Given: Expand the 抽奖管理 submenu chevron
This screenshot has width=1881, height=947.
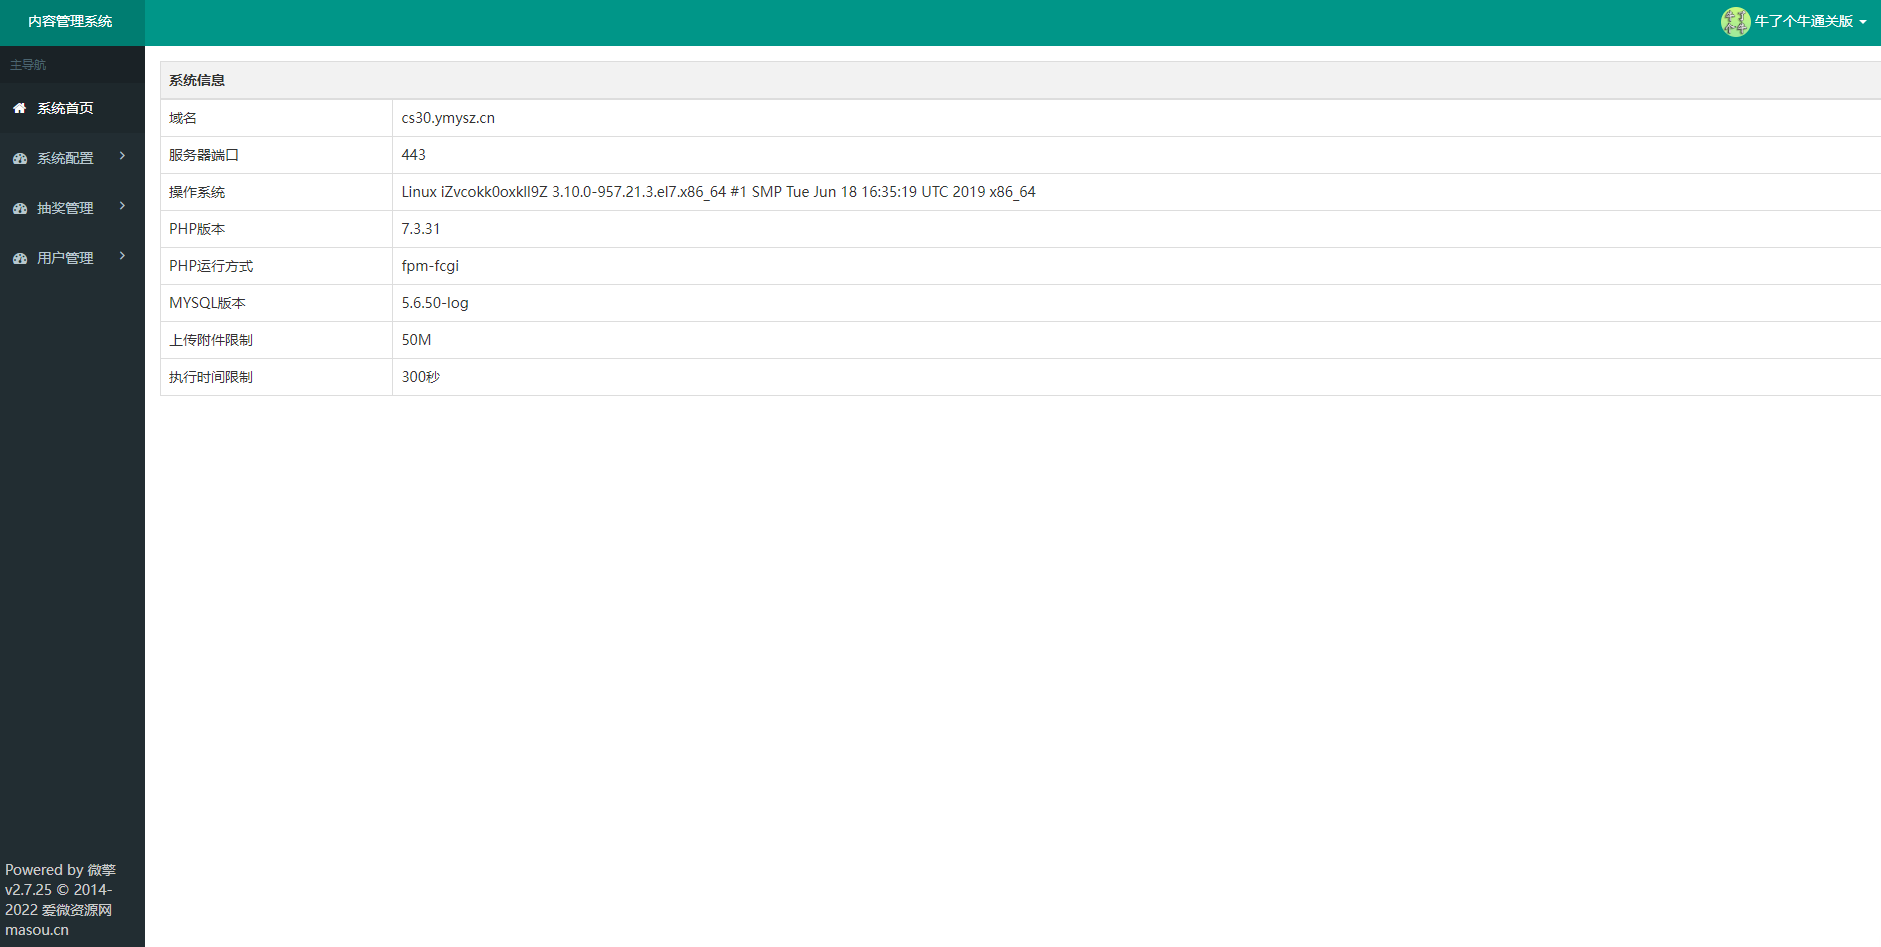Looking at the screenshot, I should (x=122, y=206).
